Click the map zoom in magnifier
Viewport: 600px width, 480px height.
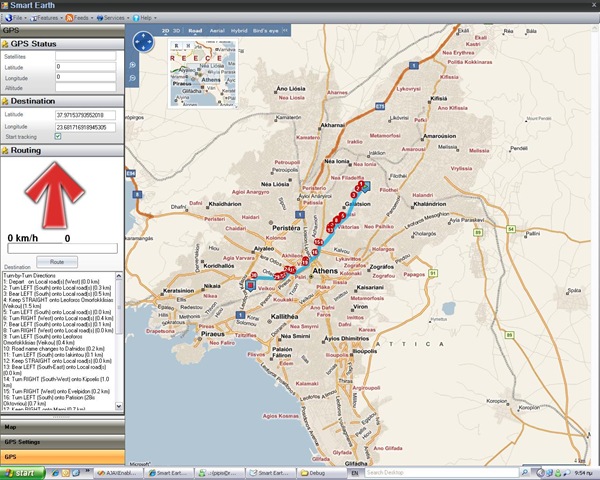click(x=132, y=65)
